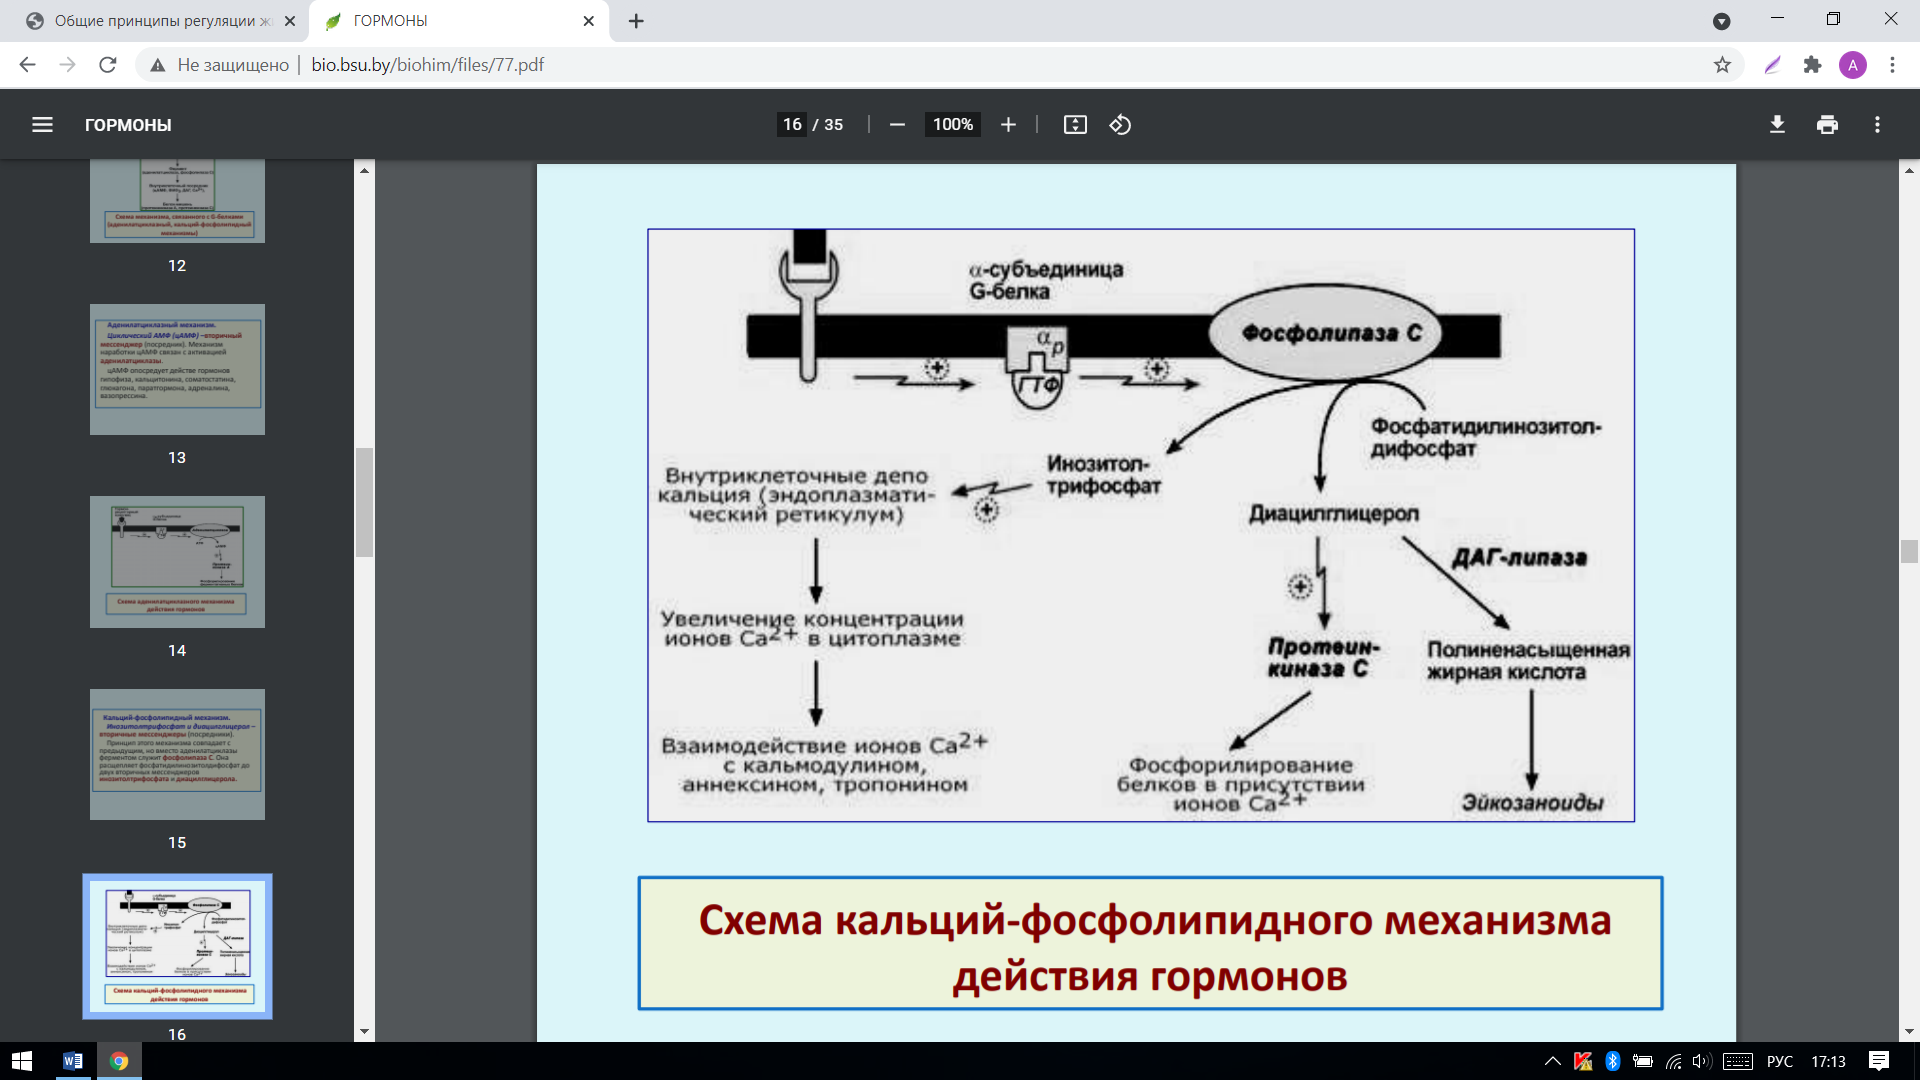Open the tab search dropdown
The width and height of the screenshot is (1920, 1080).
click(x=1722, y=21)
